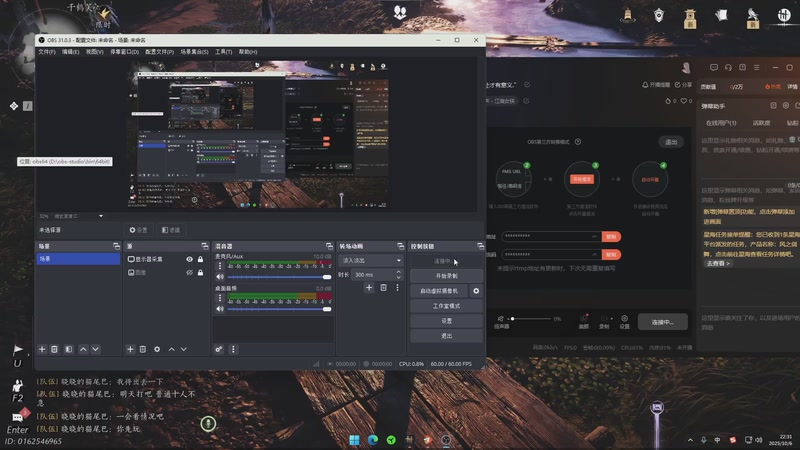Viewport: 800px width, 450px height.
Task: Click transition duration 300 ms field
Action: click(x=373, y=274)
